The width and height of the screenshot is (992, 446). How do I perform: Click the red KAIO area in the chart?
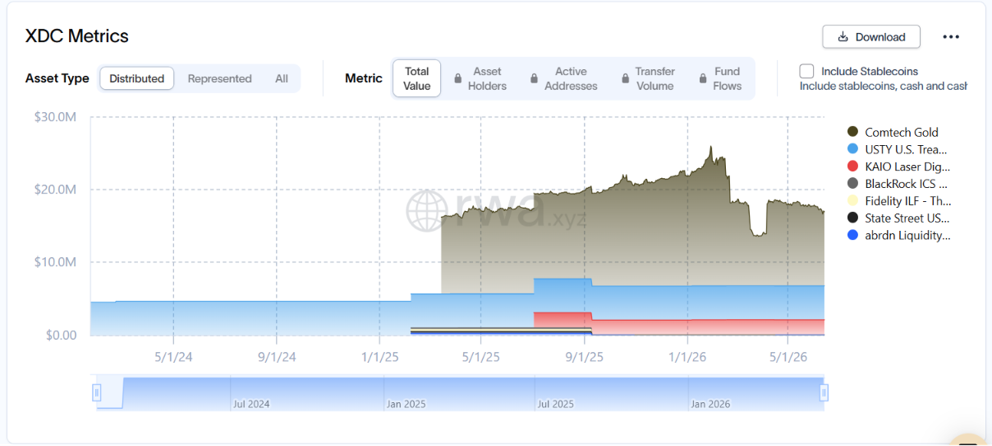[678, 327]
